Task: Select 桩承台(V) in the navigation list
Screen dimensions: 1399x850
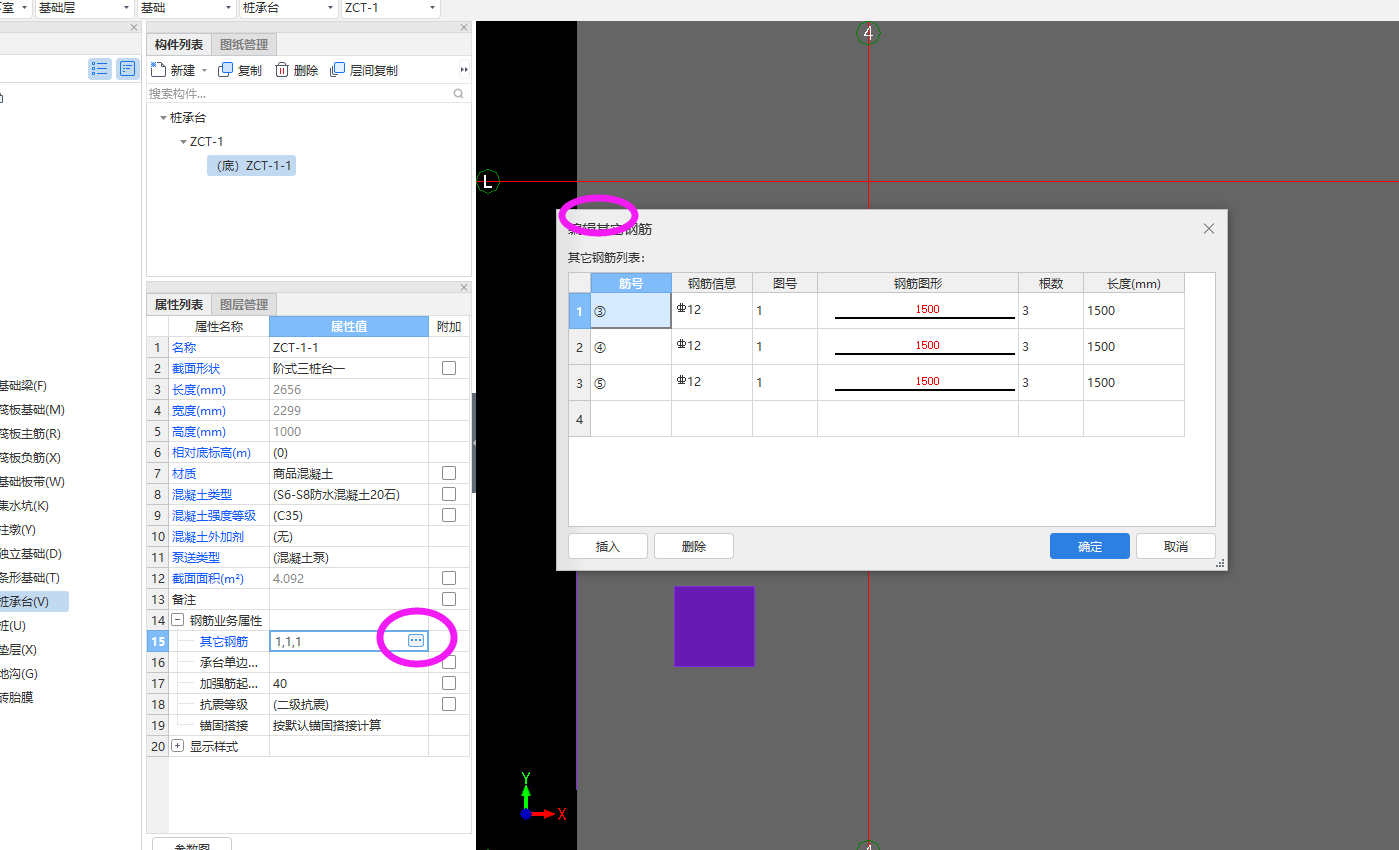Action: click(34, 601)
